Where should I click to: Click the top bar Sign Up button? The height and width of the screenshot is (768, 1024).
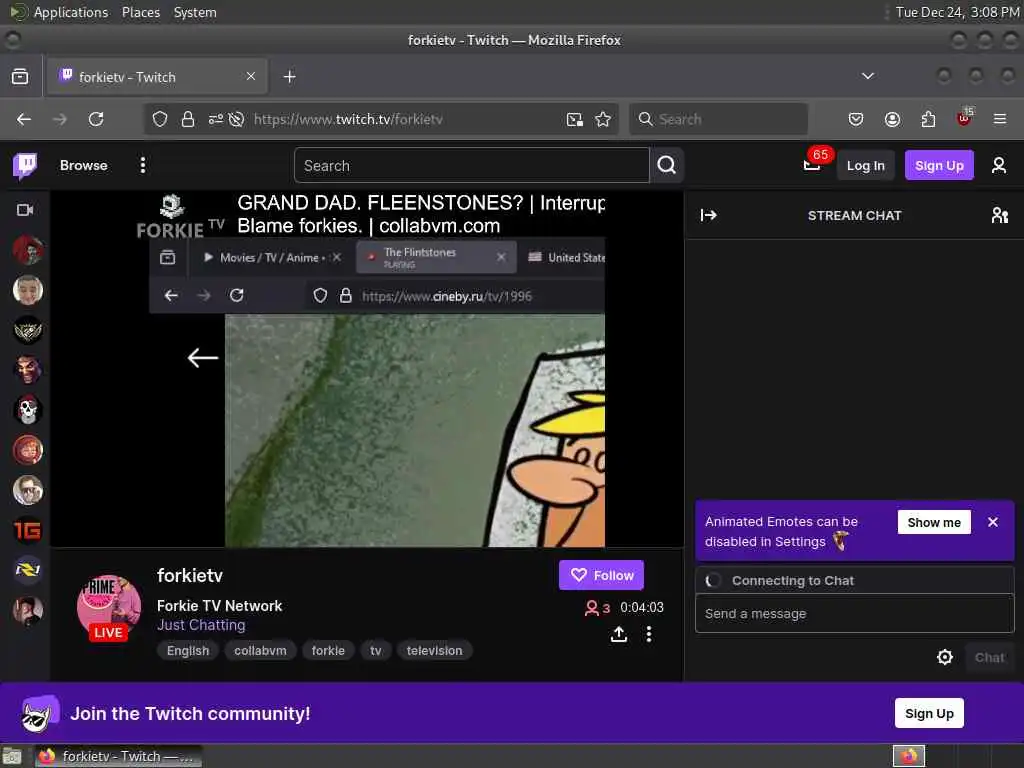pyautogui.click(x=939, y=165)
